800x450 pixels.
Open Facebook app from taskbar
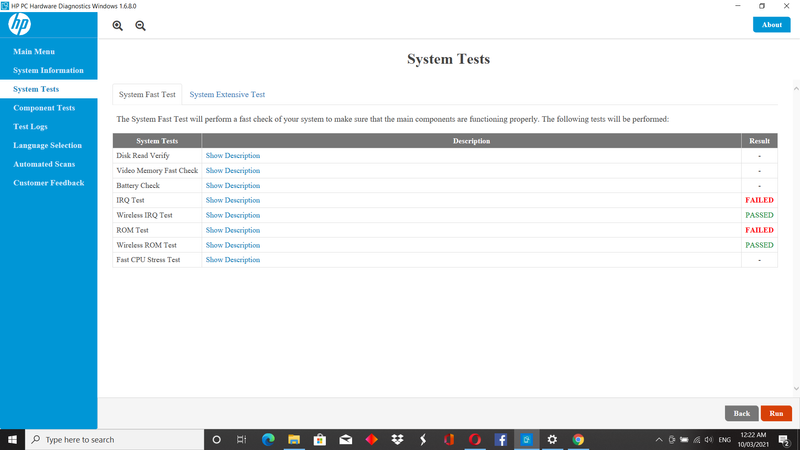(501, 439)
